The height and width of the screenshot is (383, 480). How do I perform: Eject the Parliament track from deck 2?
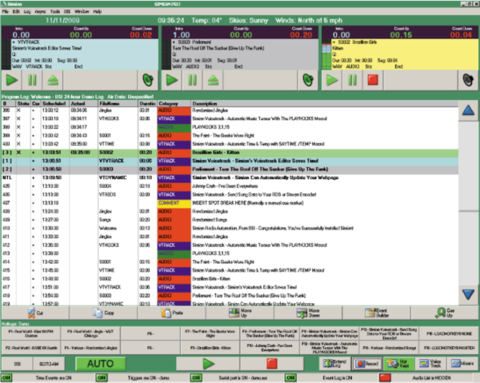coord(213,80)
